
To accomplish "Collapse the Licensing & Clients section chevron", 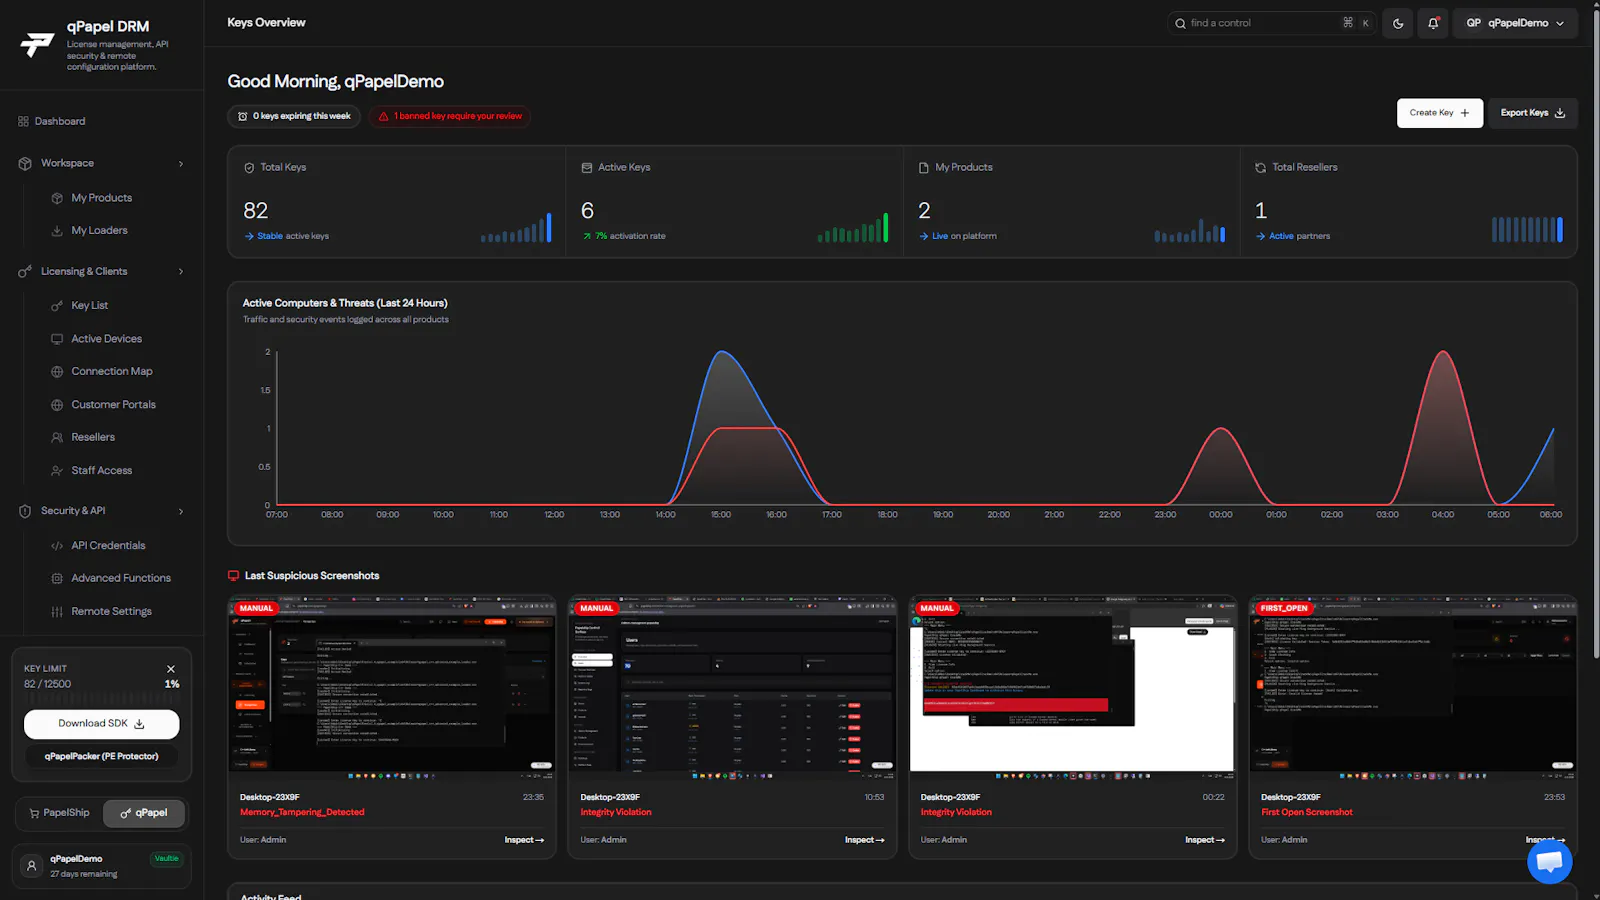I will (181, 271).
